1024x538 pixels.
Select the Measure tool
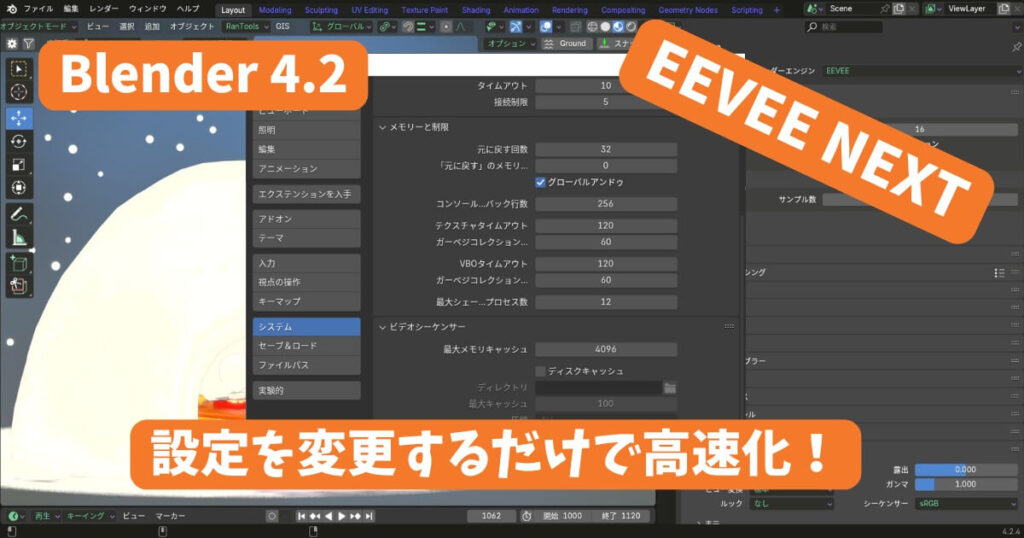(19, 238)
